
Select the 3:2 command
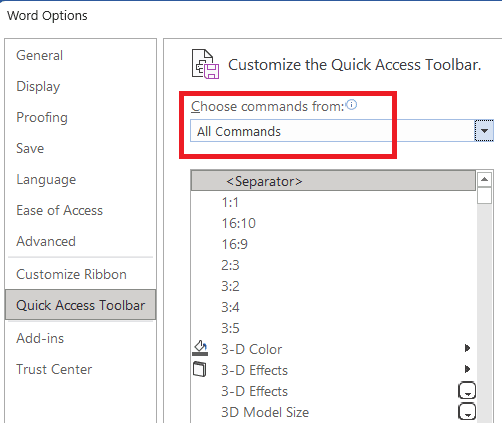pos(333,286)
